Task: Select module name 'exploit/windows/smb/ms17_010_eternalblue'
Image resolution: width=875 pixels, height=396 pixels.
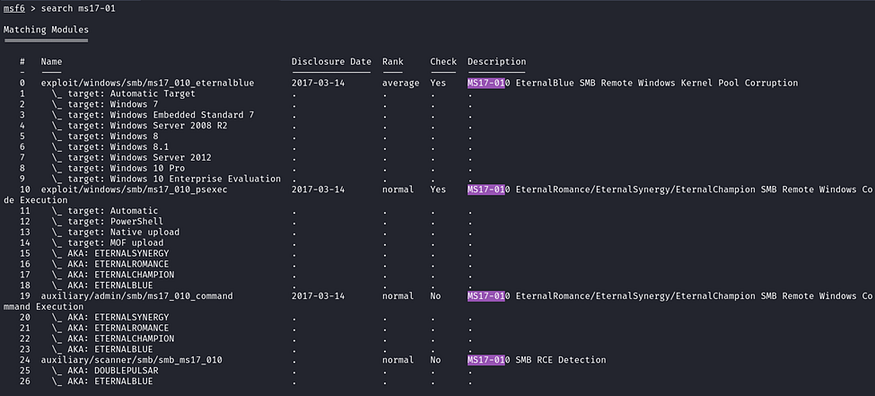Action: coord(147,83)
